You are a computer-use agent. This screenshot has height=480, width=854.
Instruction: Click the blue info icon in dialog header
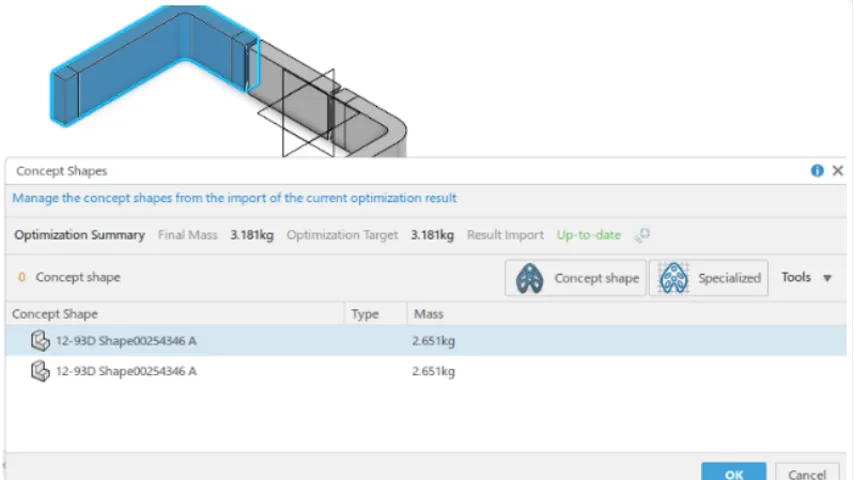pos(817,171)
